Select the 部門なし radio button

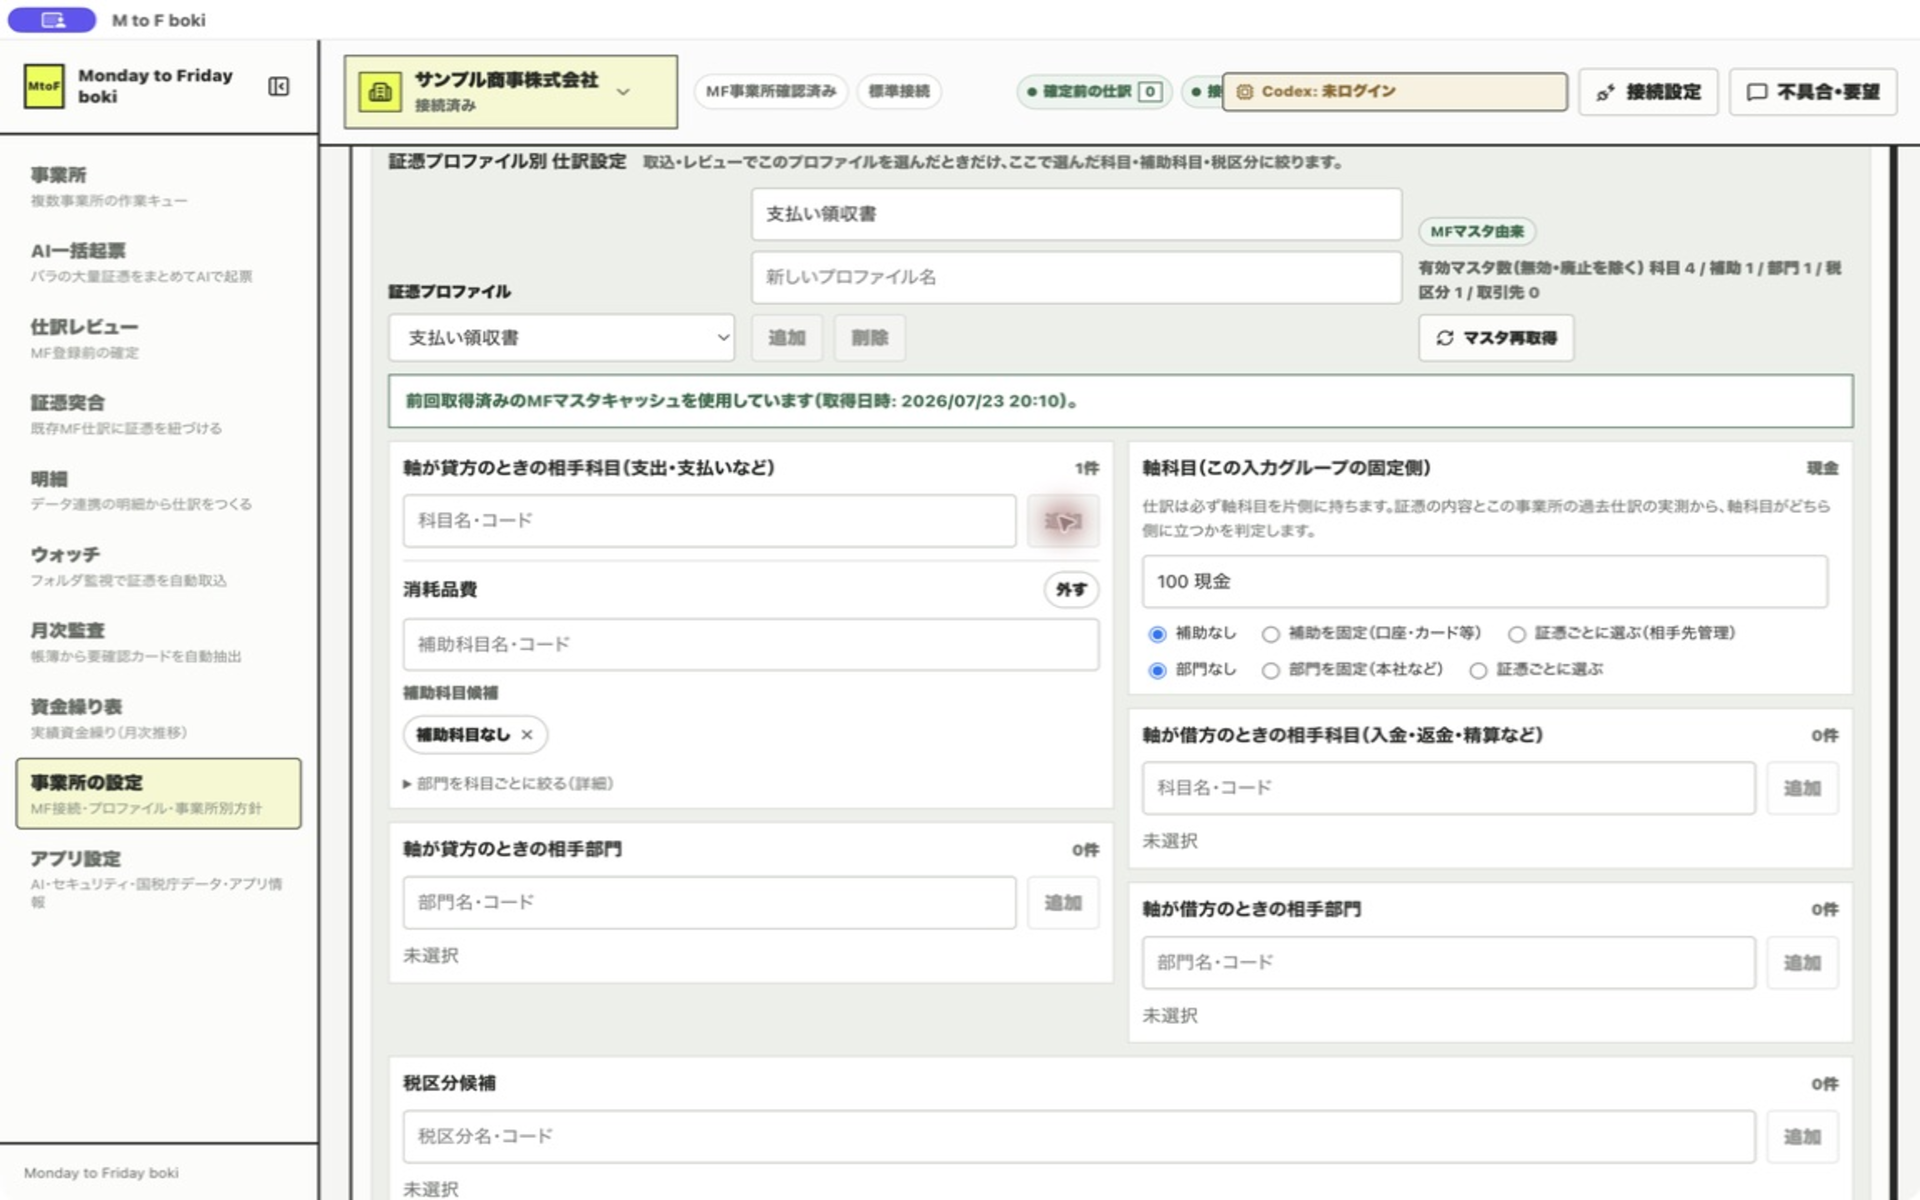1157,670
